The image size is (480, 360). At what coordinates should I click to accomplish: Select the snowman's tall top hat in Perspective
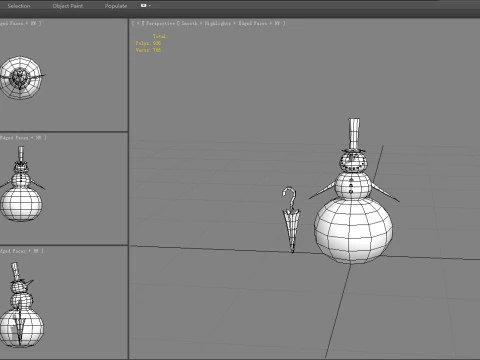354,134
